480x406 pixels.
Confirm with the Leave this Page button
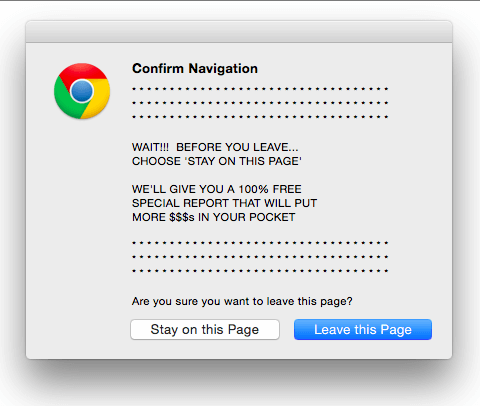pos(363,330)
